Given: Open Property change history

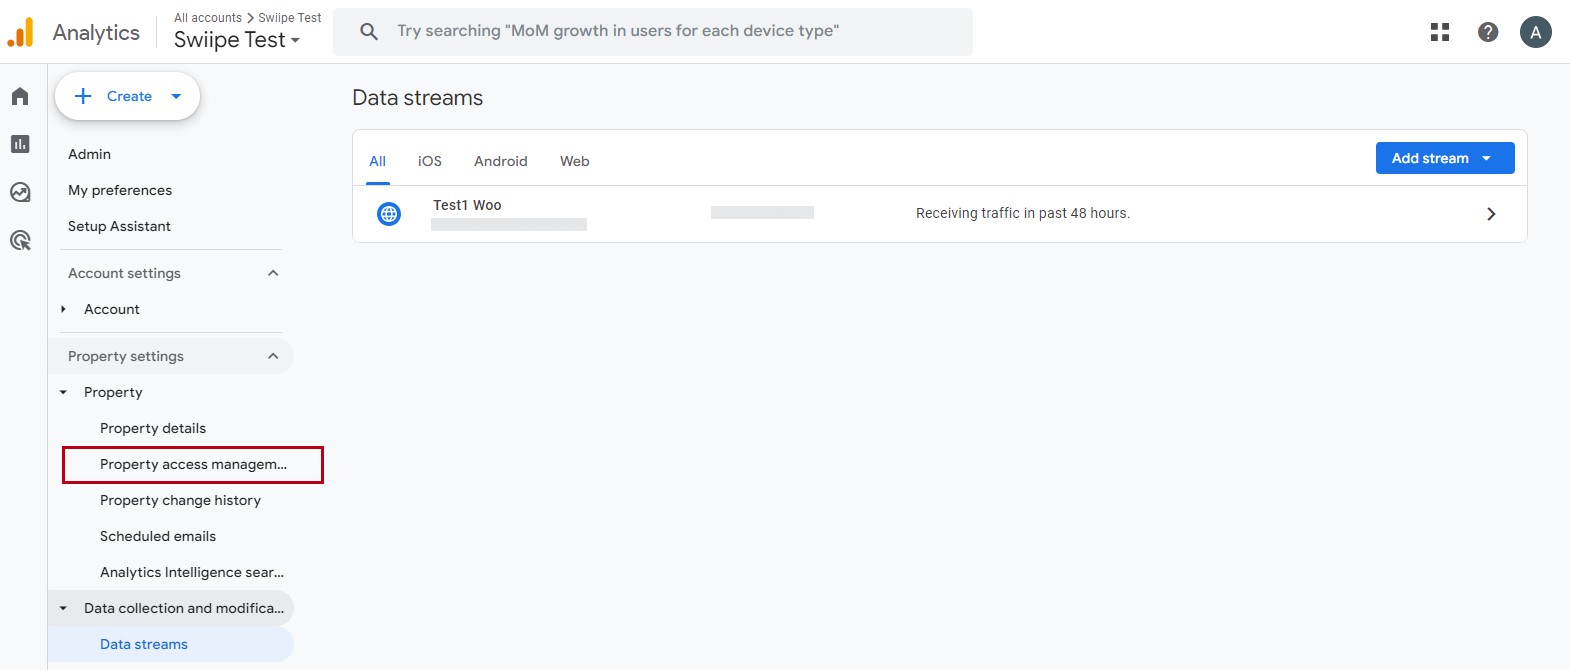Looking at the screenshot, I should [x=180, y=500].
